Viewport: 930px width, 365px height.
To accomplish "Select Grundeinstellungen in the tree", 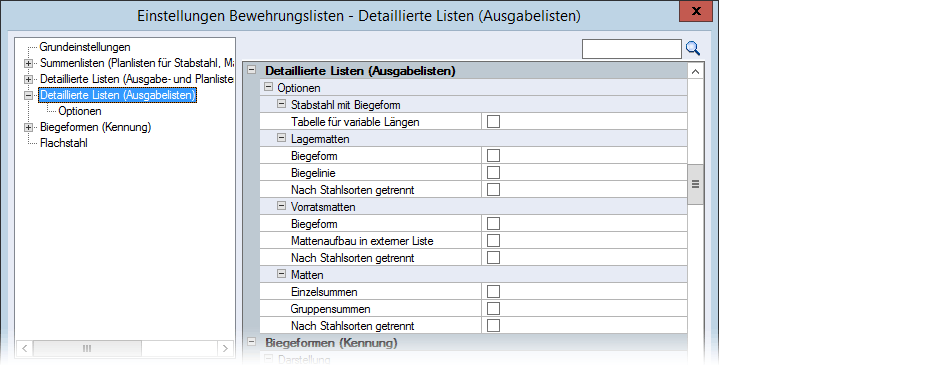I will coord(85,47).
